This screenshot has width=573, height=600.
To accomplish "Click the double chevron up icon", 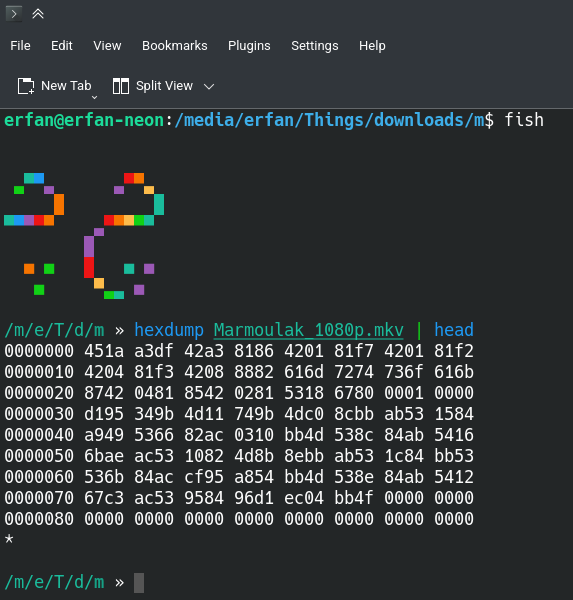I will 38,14.
